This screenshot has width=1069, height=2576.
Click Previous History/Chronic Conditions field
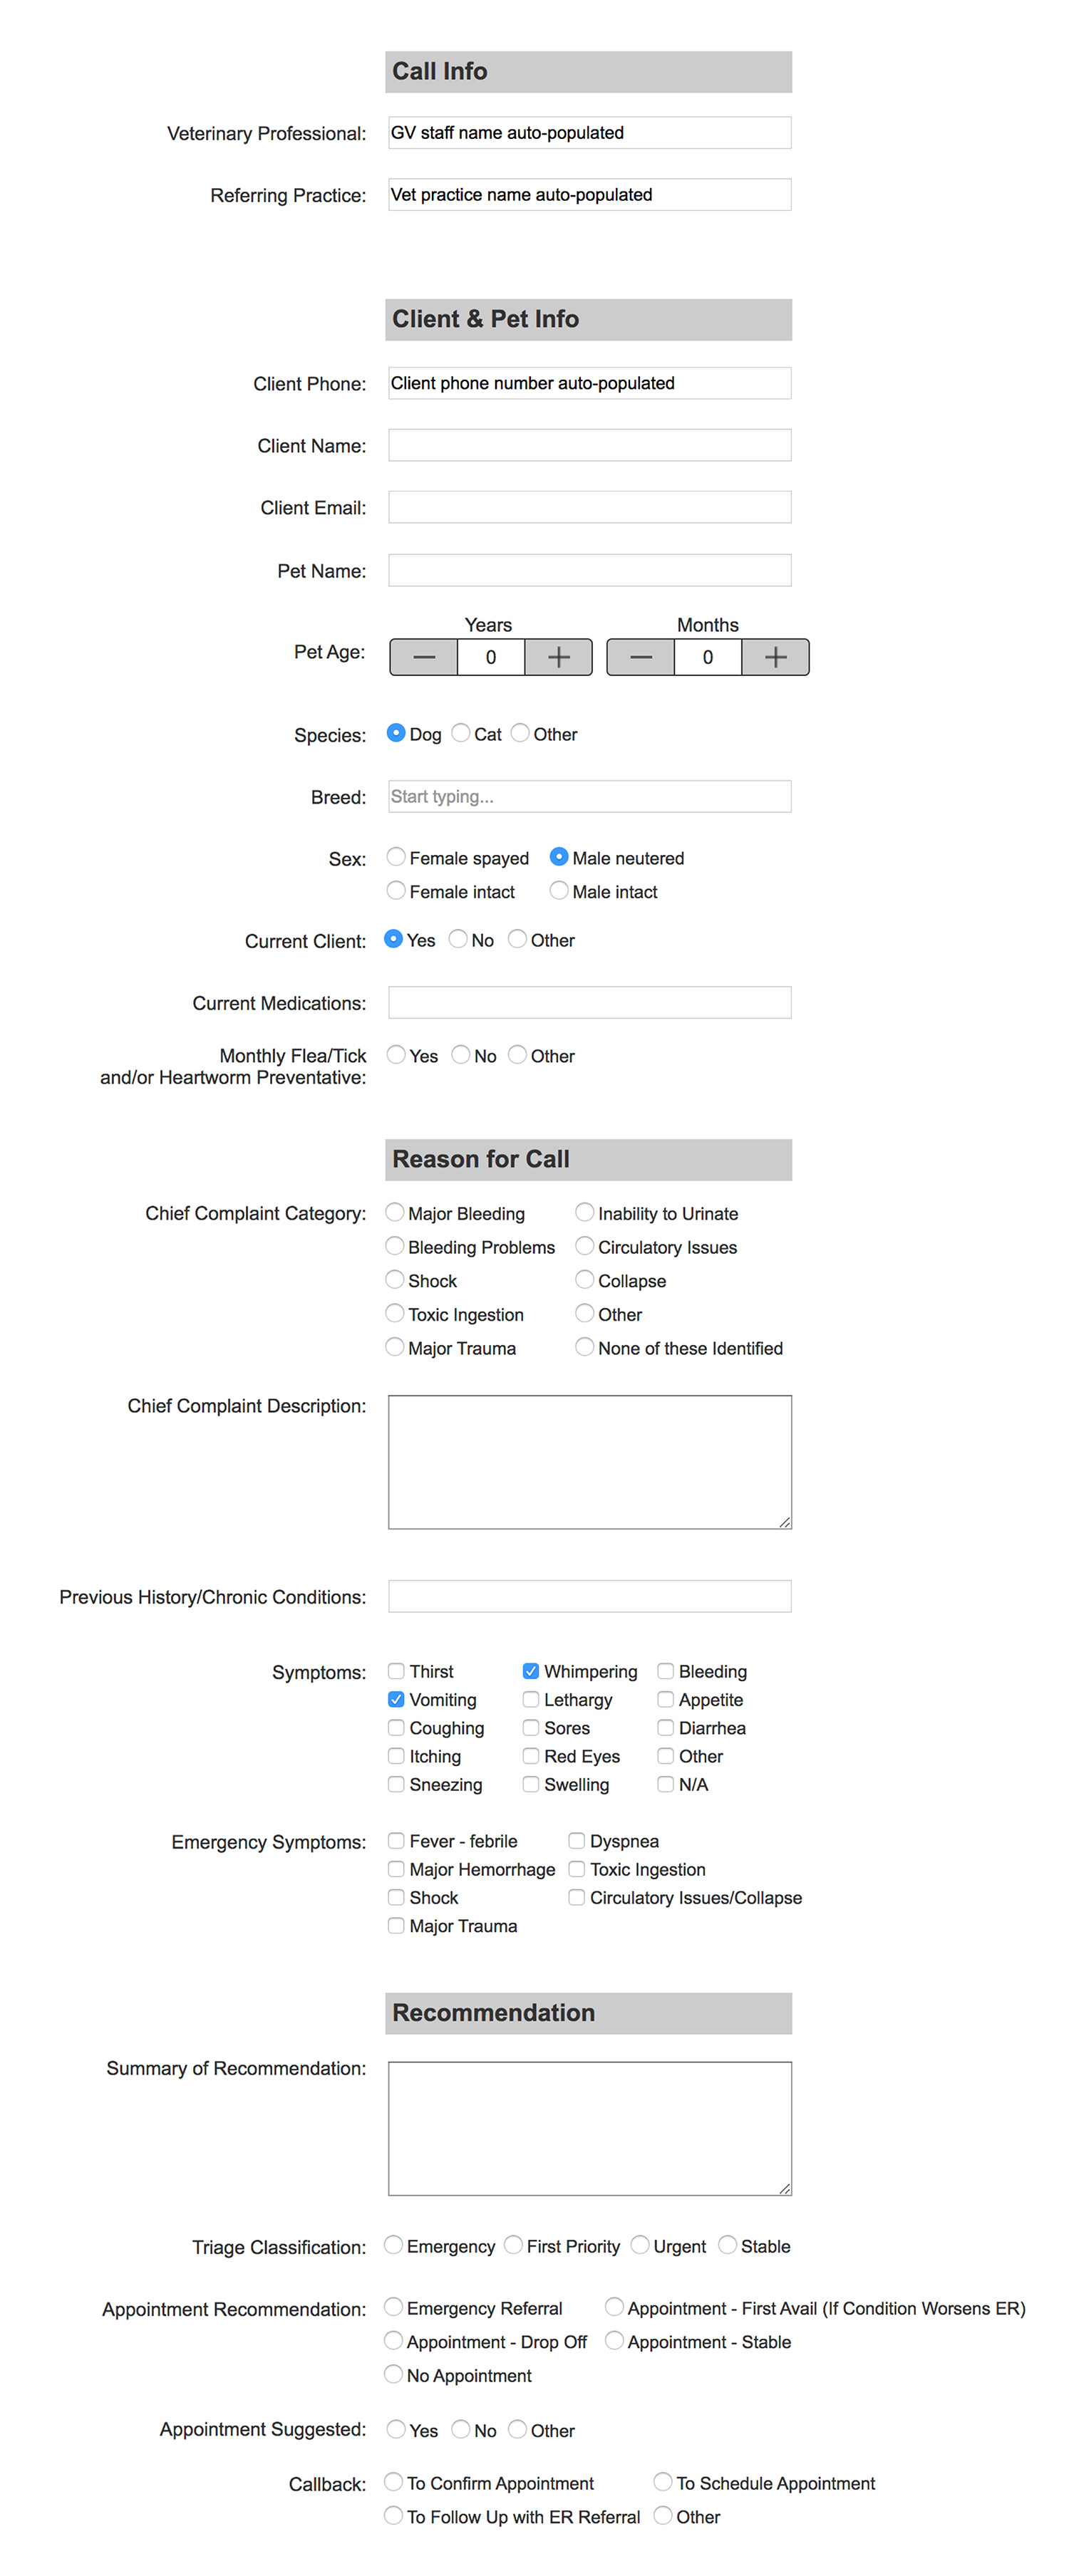click(x=590, y=1596)
